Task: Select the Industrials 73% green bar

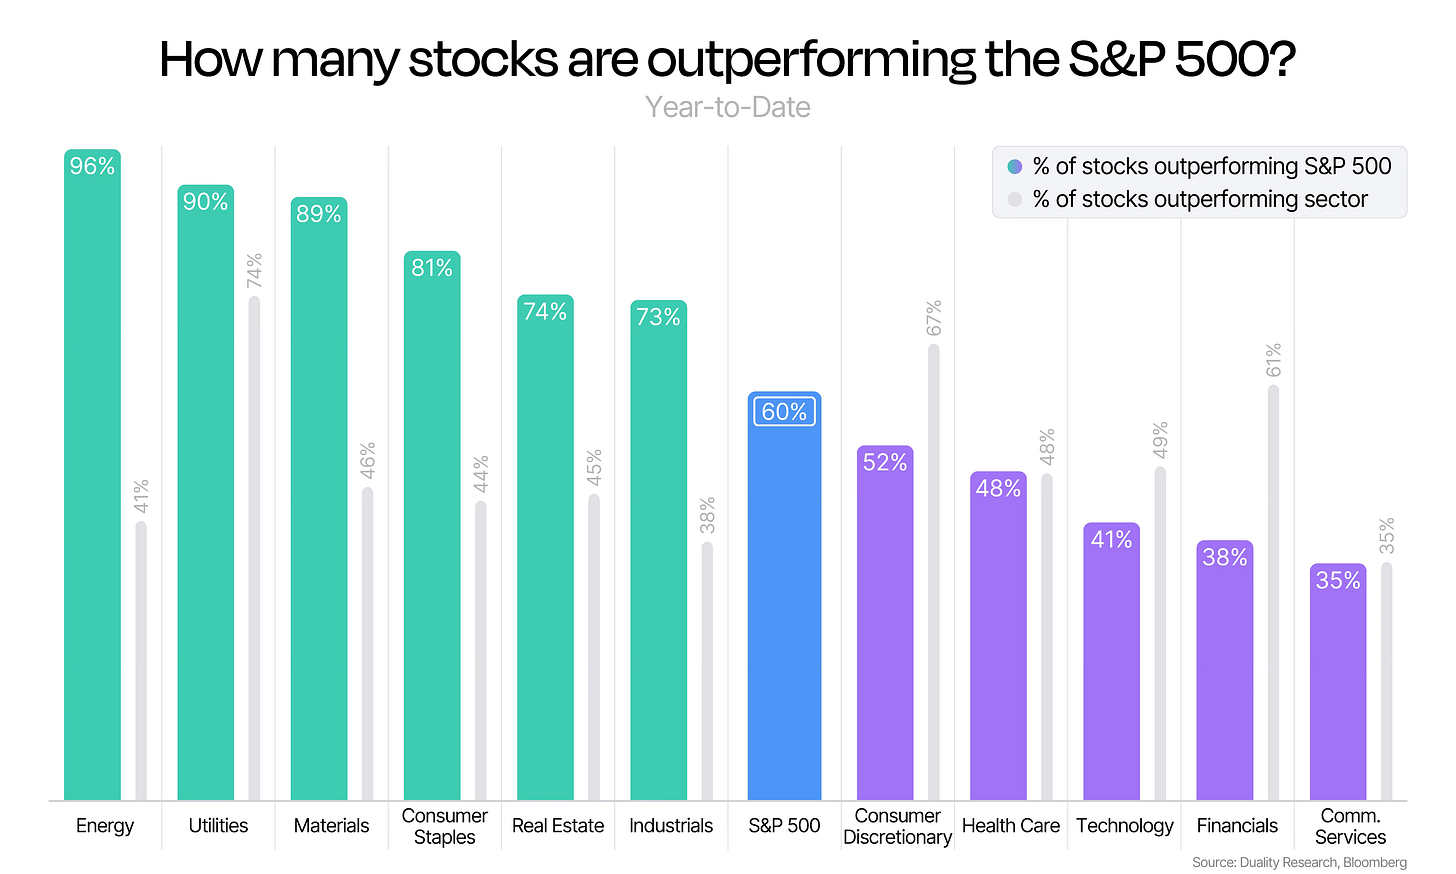Action: 659,550
